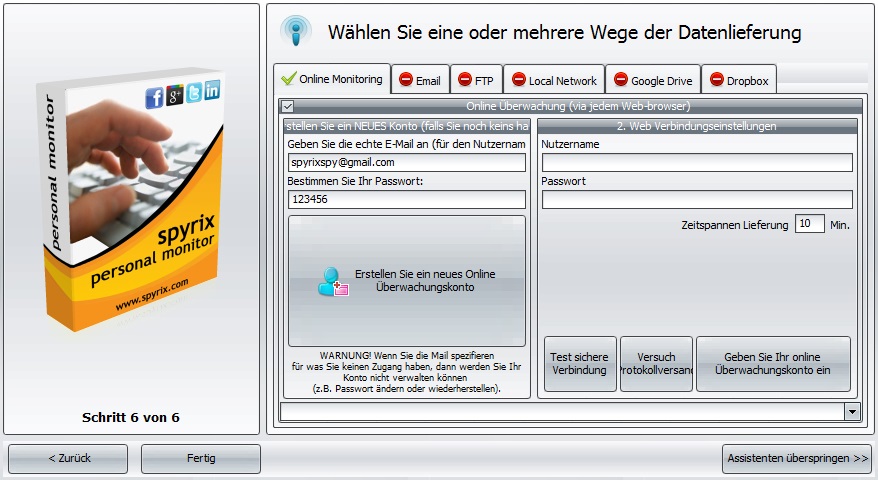
Task: Click the '2. Web Verbindungseinstellungen' header
Action: 697,126
